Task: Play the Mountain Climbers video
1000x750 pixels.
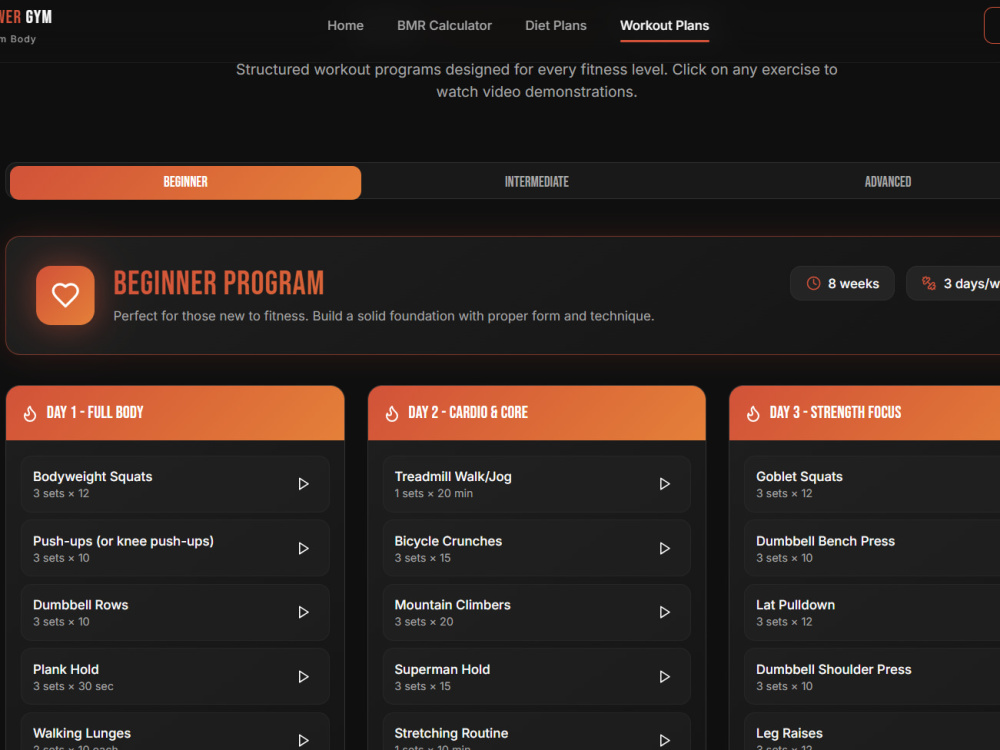Action: pyautogui.click(x=665, y=612)
